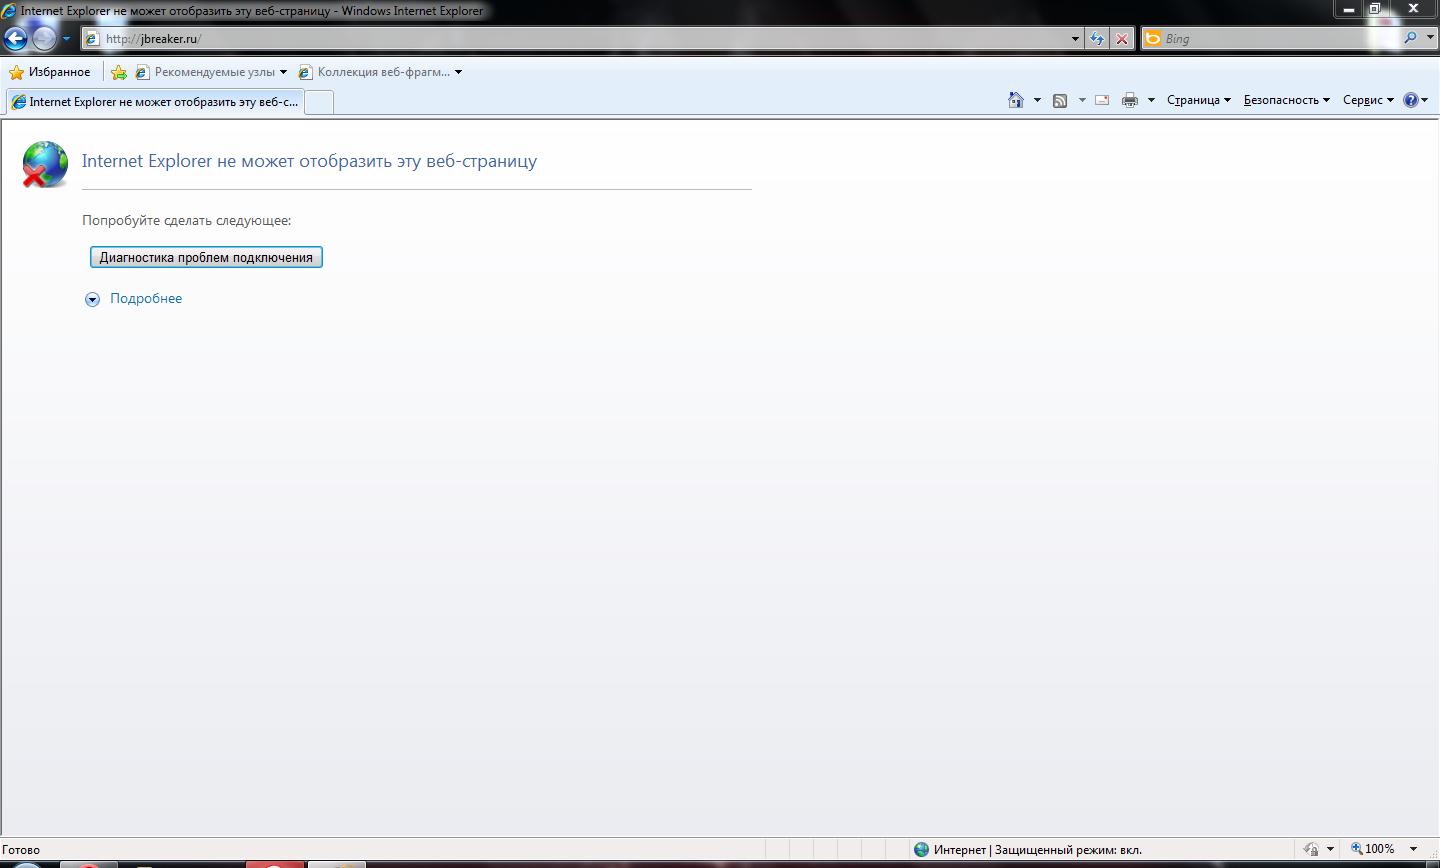Select the tab 'Internet Explorer не может отобразить эту веб-с...'
Screen dimensions: 1440x868
point(154,102)
